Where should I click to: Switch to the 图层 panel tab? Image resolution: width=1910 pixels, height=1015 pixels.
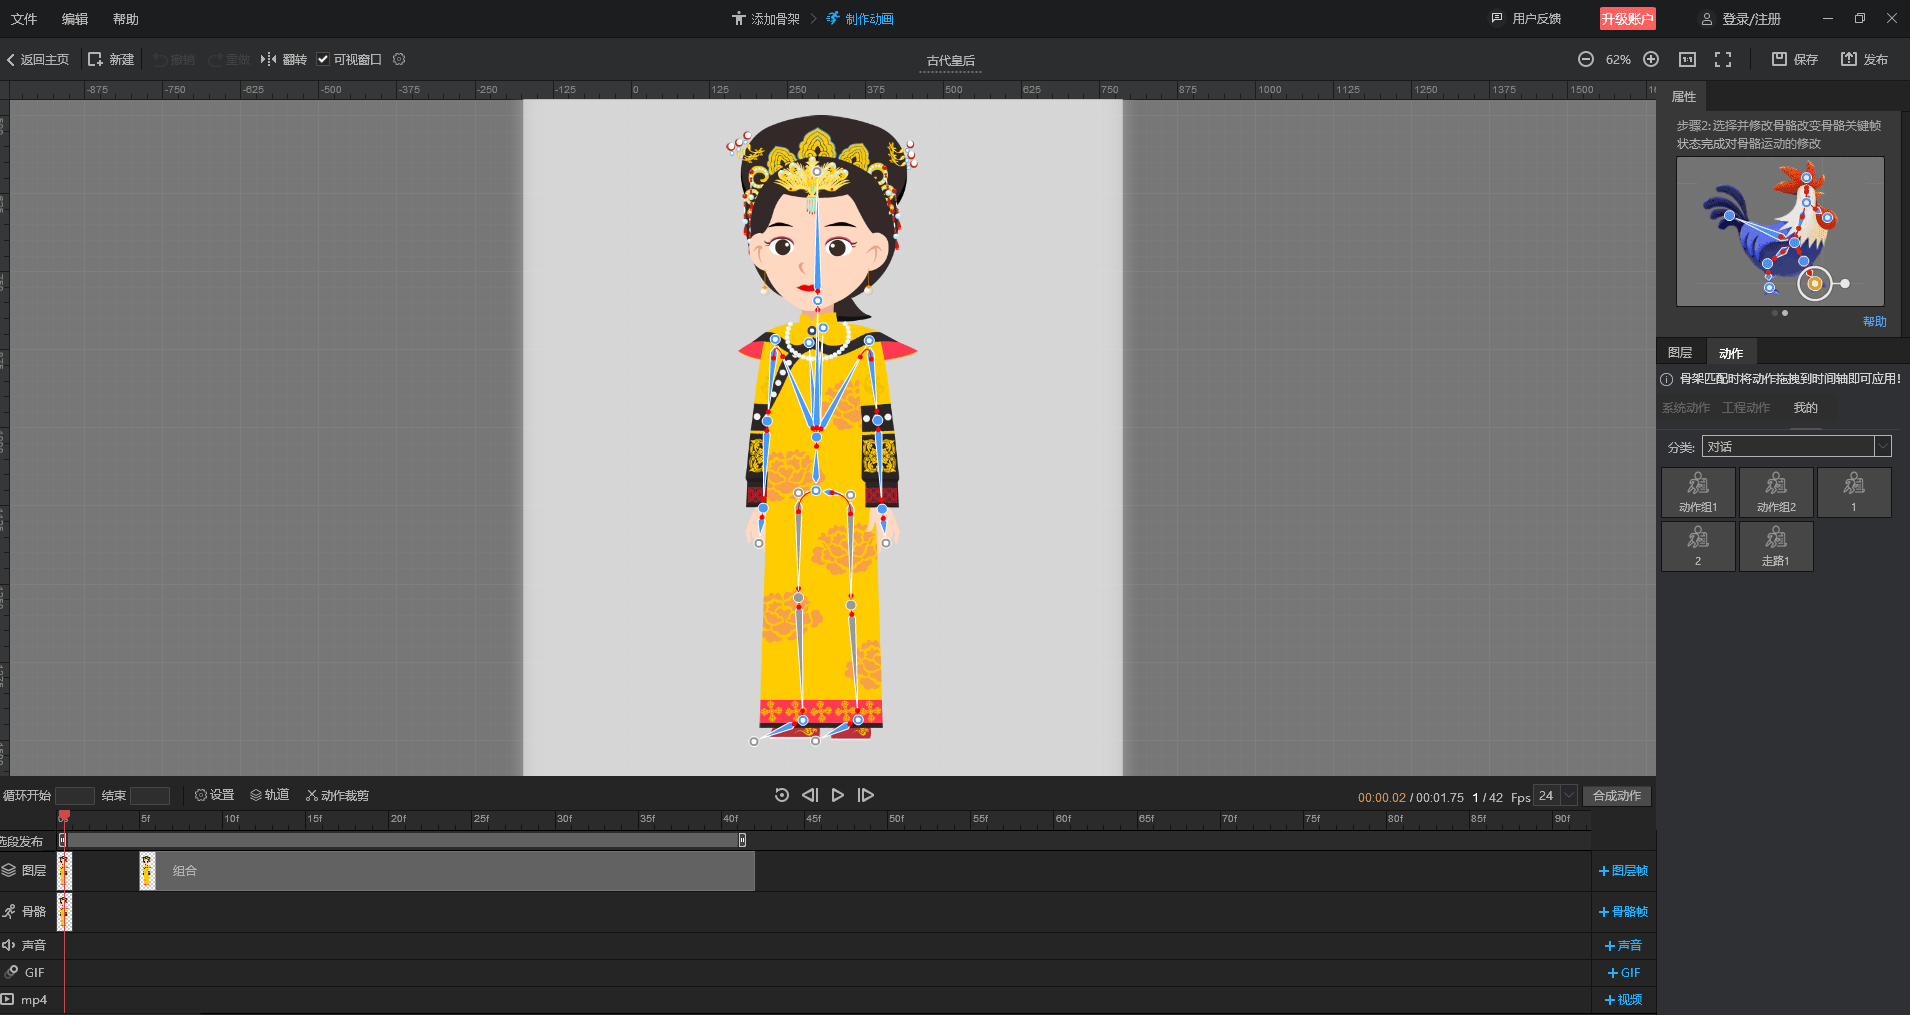[1680, 352]
